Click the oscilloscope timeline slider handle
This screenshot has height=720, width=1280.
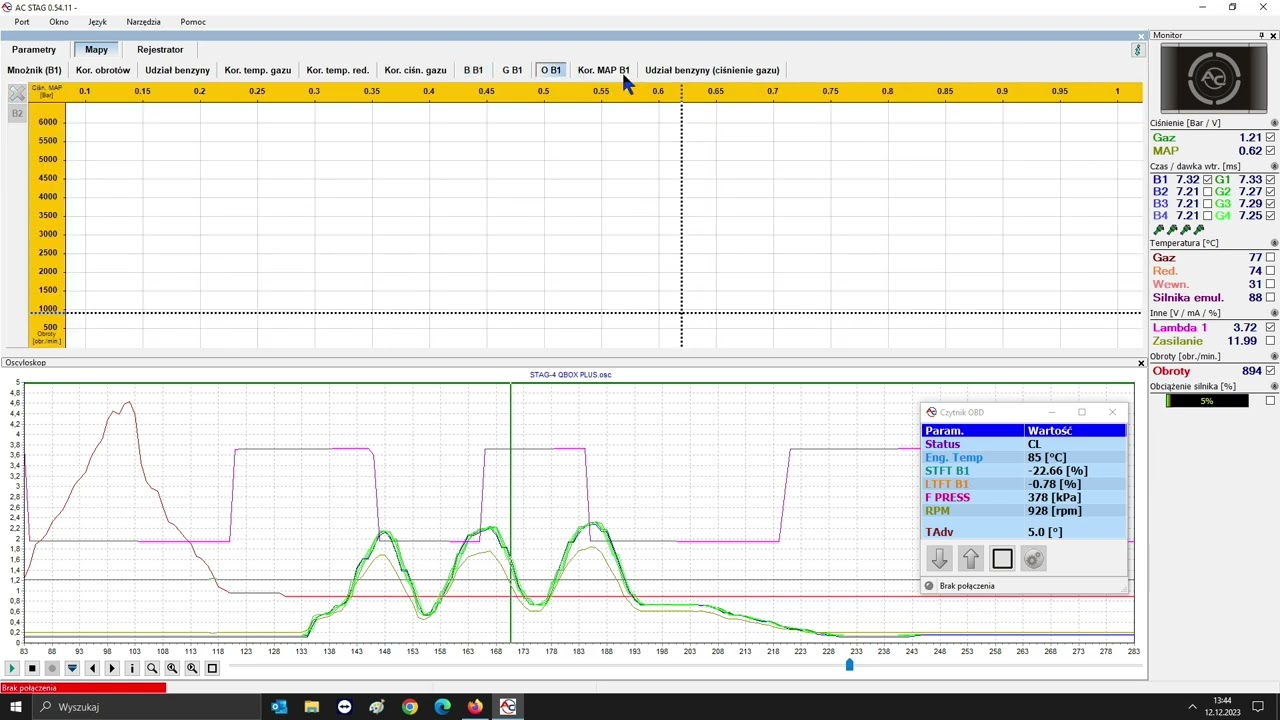pyautogui.click(x=849, y=664)
